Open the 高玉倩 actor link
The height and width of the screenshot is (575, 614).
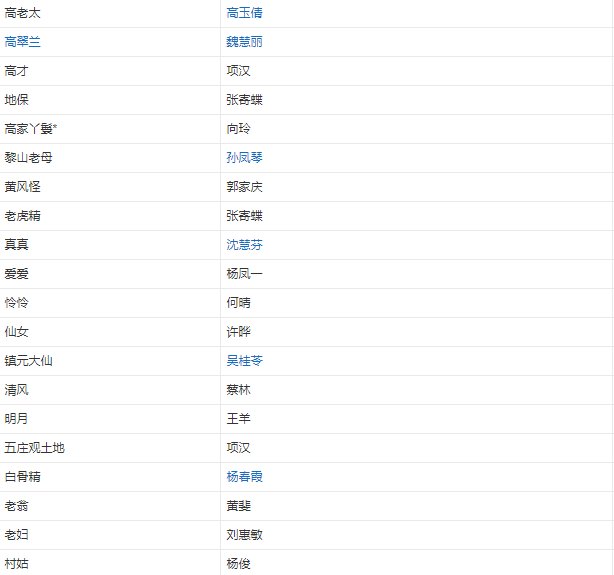(245, 13)
